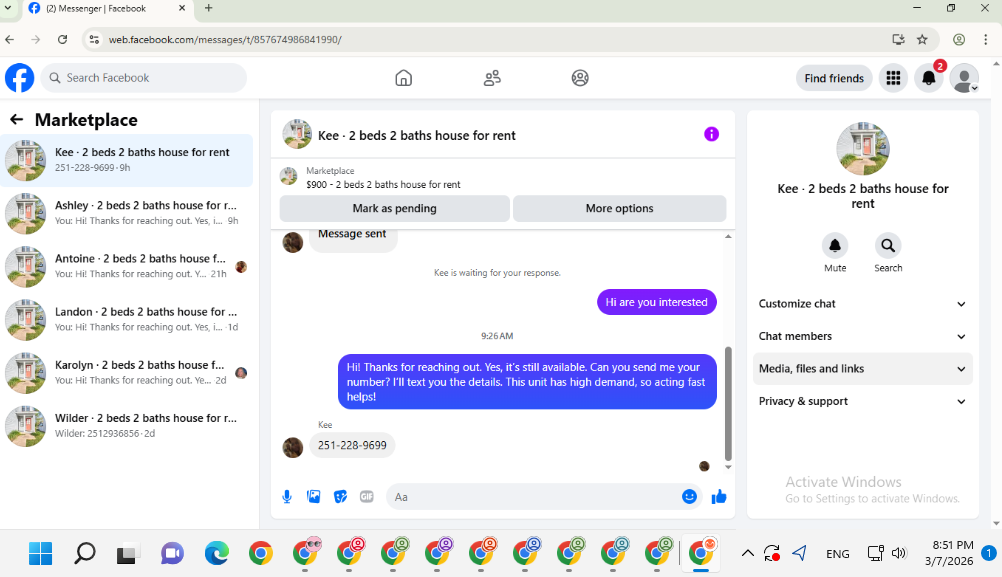1002x577 pixels.
Task: Open Antoine conversation in the list
Action: click(x=127, y=266)
